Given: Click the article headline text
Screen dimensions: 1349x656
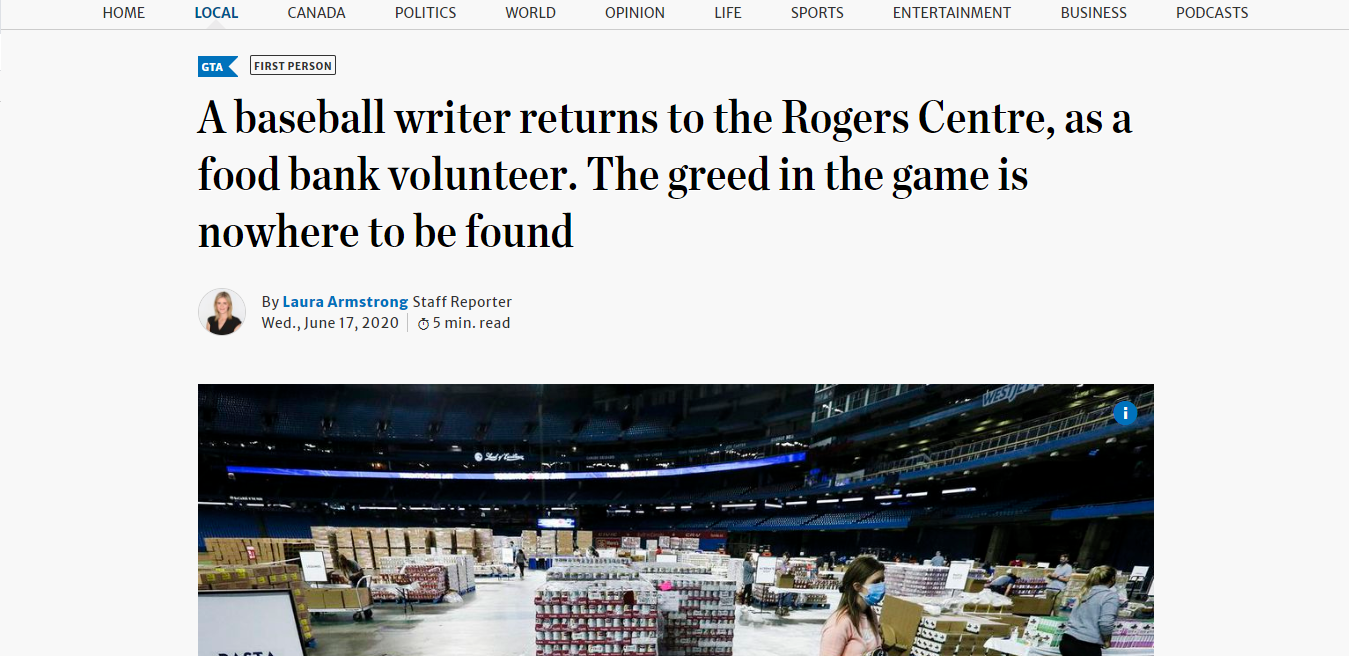Looking at the screenshot, I should pyautogui.click(x=664, y=175).
